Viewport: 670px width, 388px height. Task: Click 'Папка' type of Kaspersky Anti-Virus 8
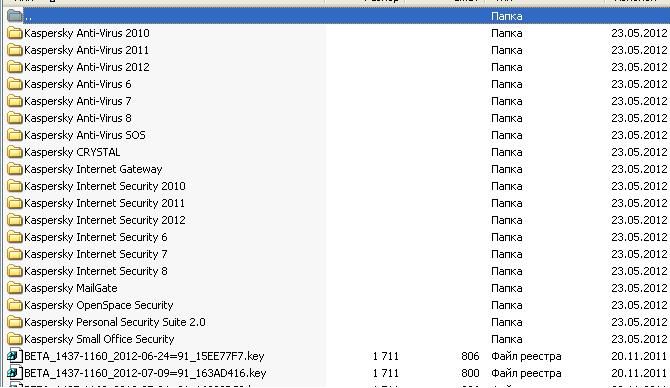(x=506, y=118)
